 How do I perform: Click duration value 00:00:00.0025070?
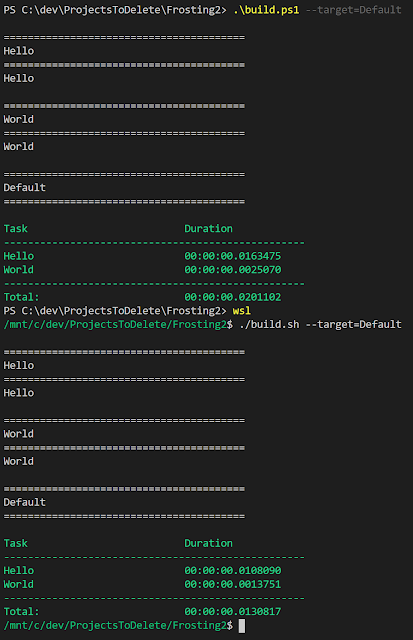(x=233, y=270)
